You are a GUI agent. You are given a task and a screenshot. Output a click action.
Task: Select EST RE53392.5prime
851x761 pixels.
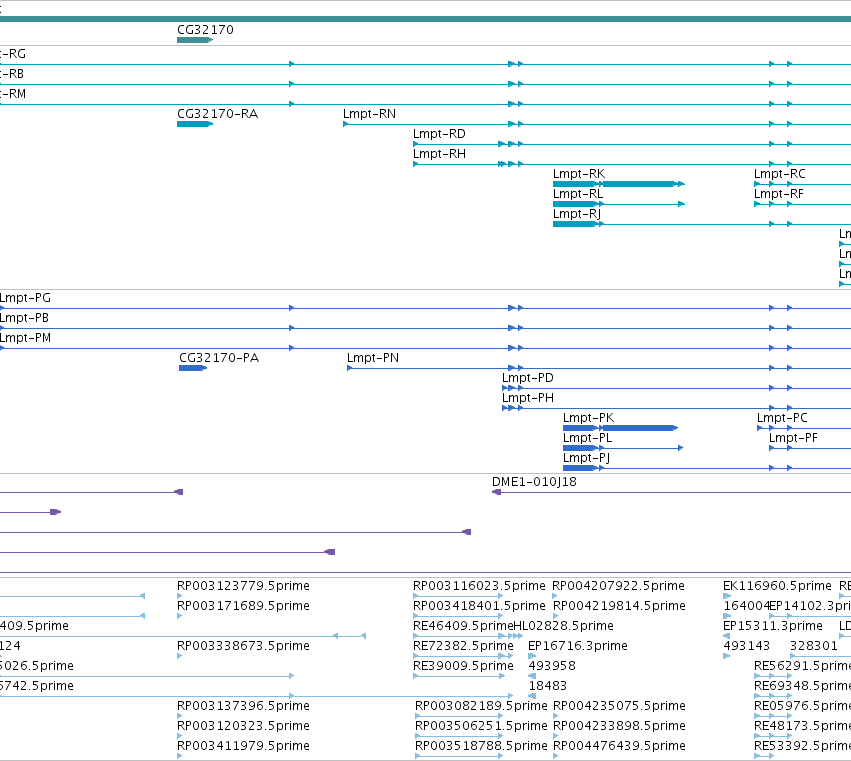pyautogui.click(x=802, y=746)
